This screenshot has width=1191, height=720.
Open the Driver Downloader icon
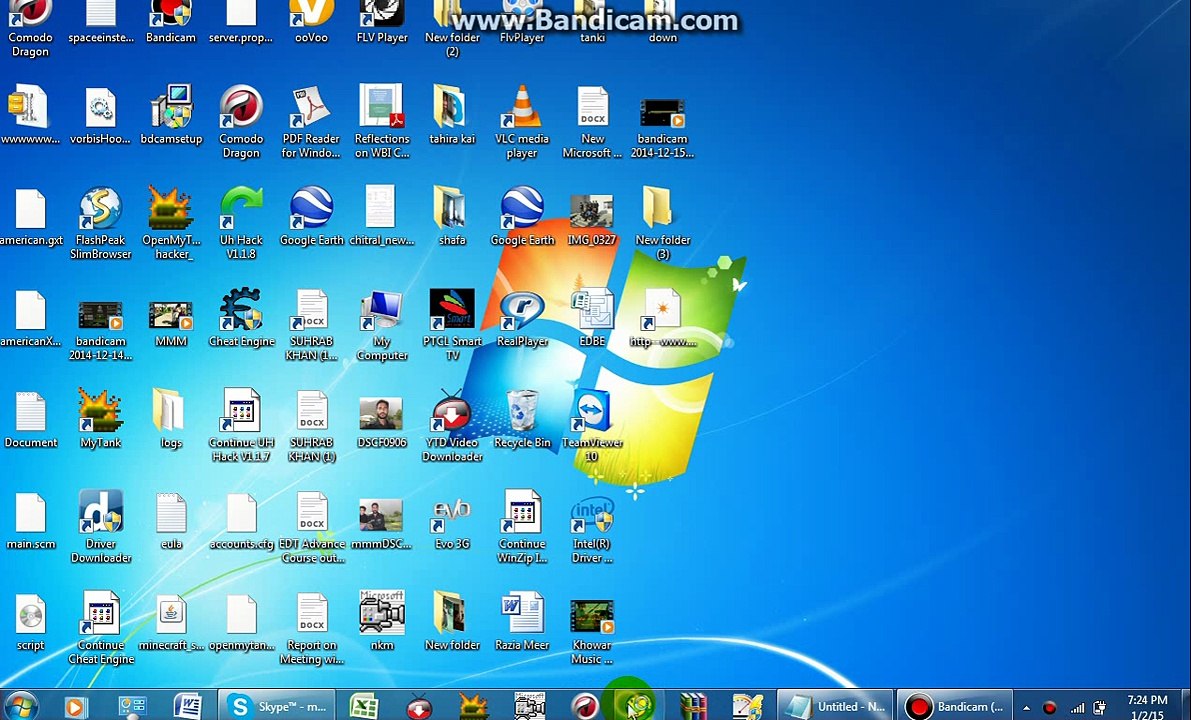tap(100, 527)
